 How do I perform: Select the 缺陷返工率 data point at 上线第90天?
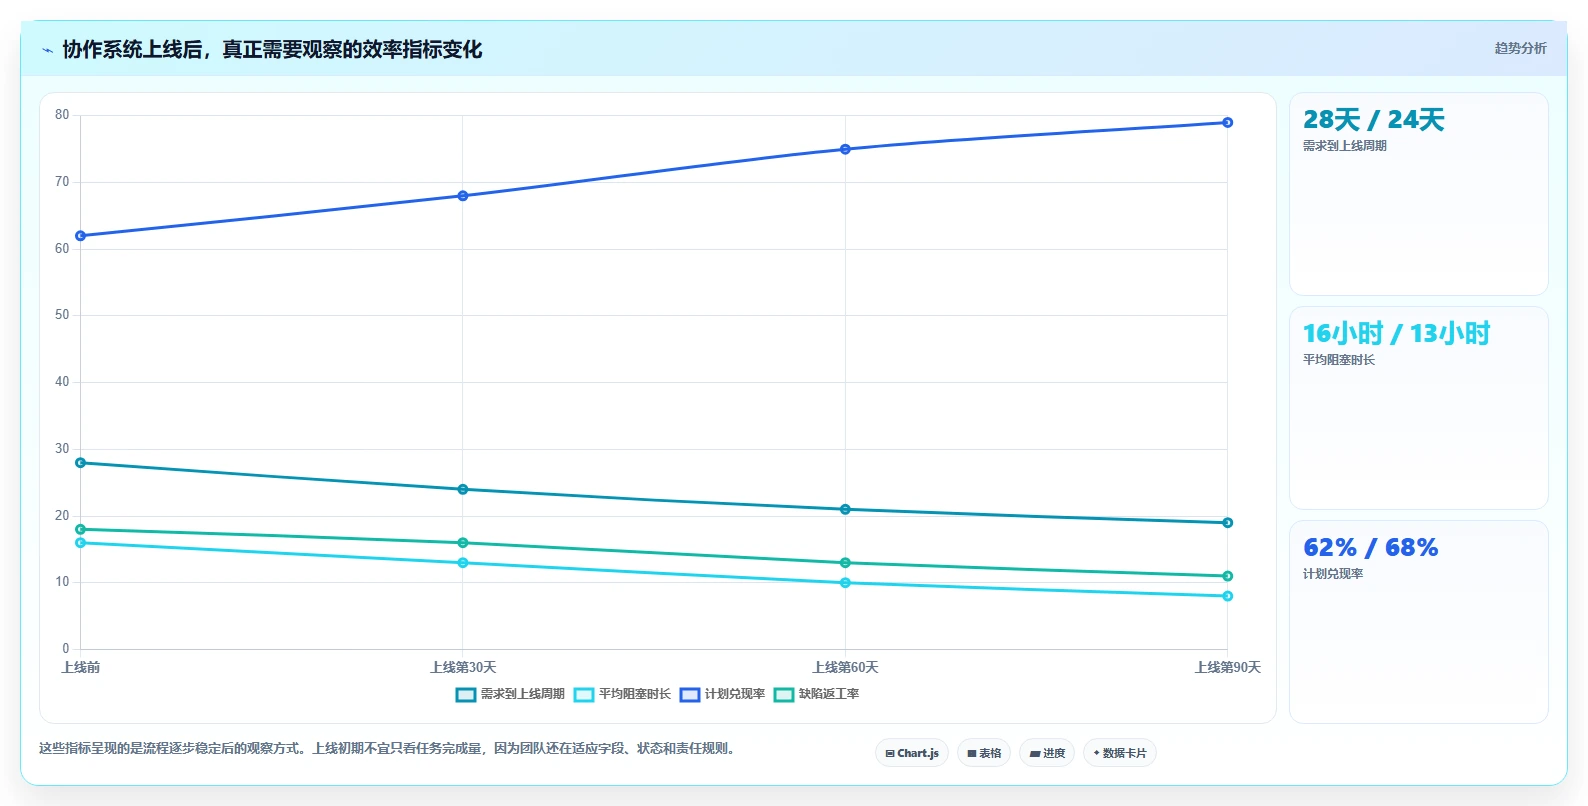tap(1228, 576)
